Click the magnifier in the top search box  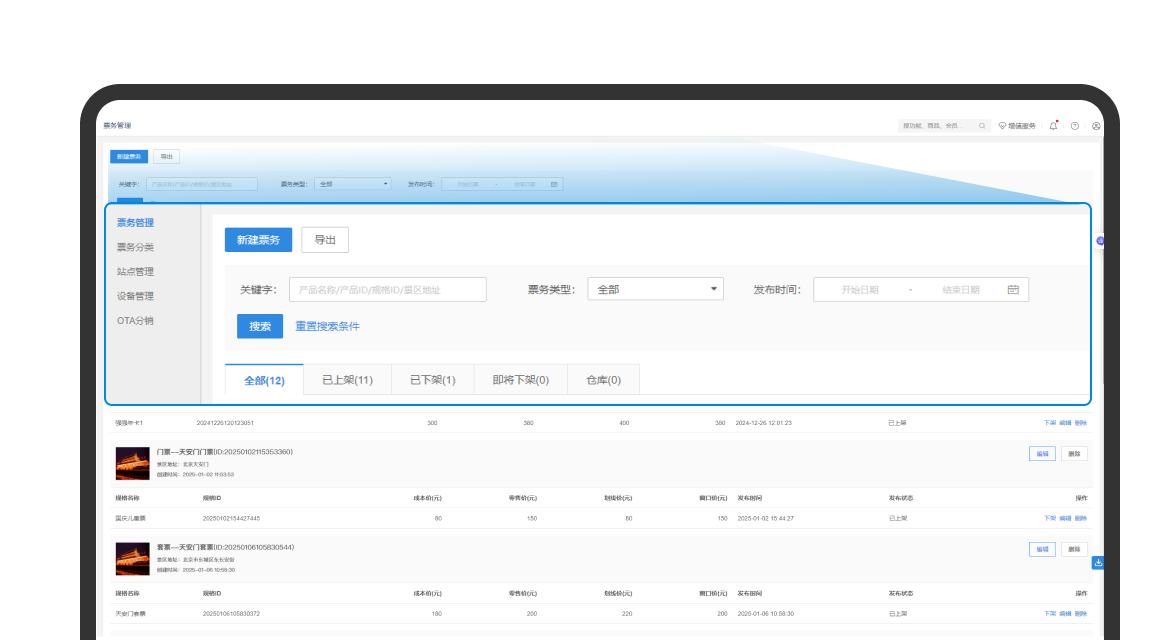(x=982, y=126)
